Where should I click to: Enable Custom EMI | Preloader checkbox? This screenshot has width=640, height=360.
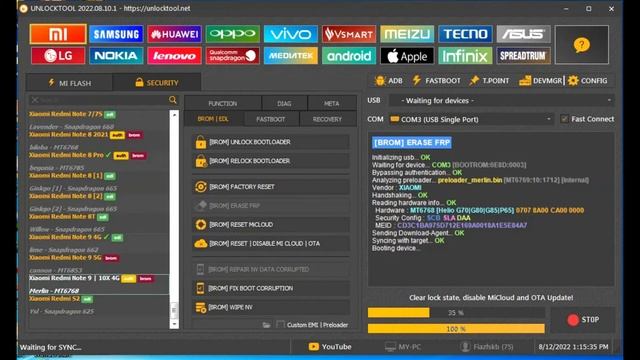tap(280, 325)
